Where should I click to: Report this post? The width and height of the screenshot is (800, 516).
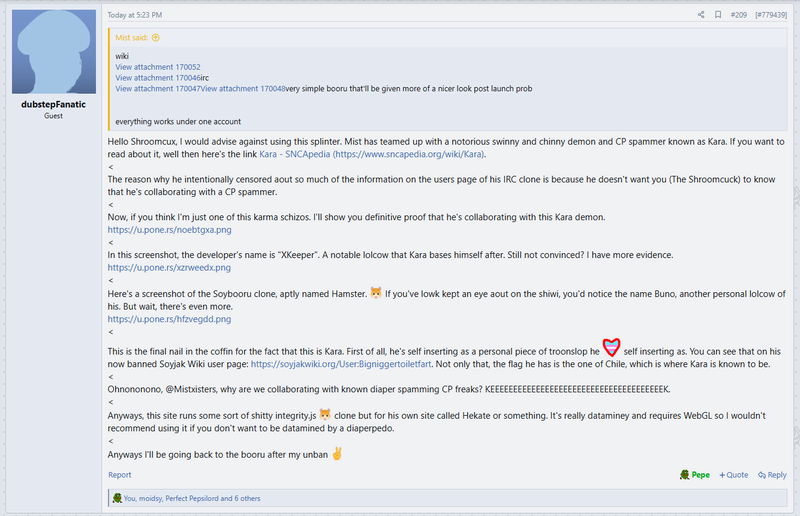pyautogui.click(x=119, y=475)
